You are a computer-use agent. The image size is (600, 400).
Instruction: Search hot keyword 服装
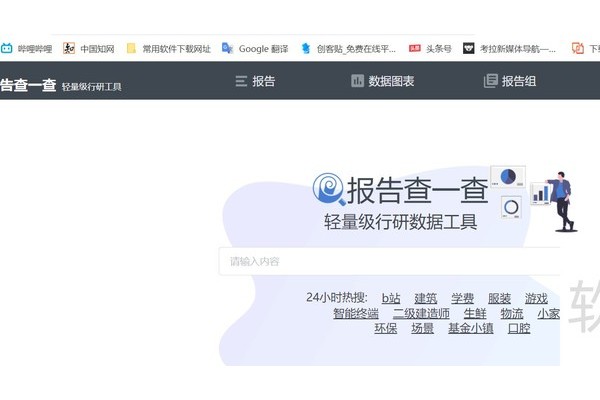click(x=499, y=298)
